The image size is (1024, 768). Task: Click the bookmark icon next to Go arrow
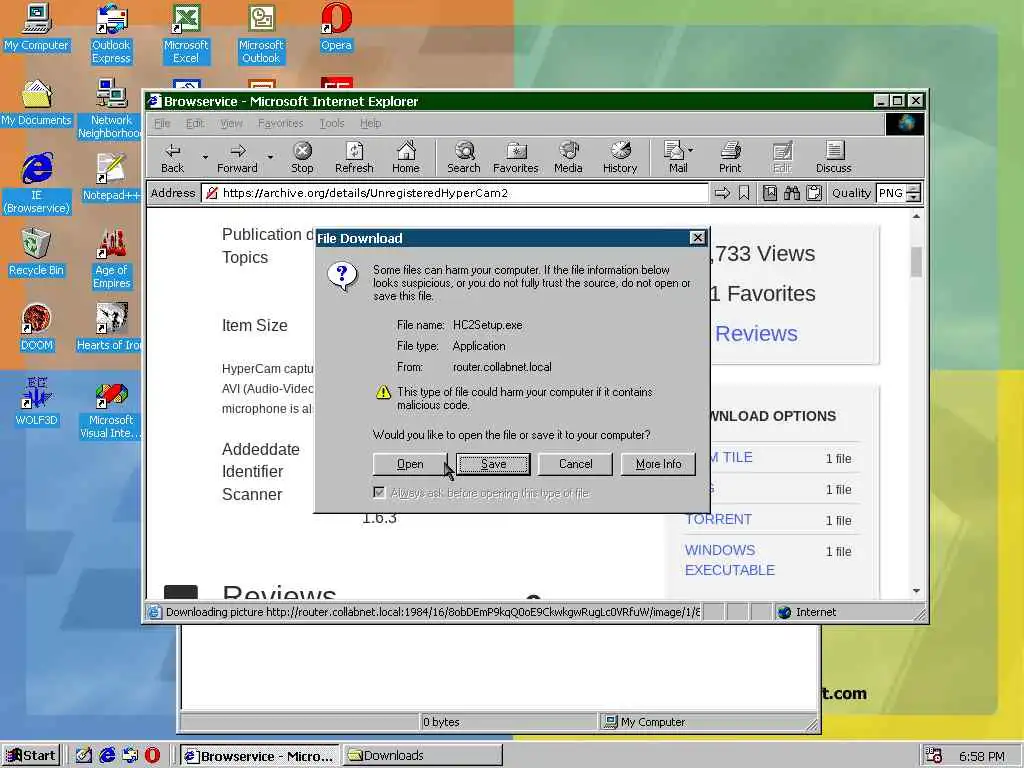744,193
